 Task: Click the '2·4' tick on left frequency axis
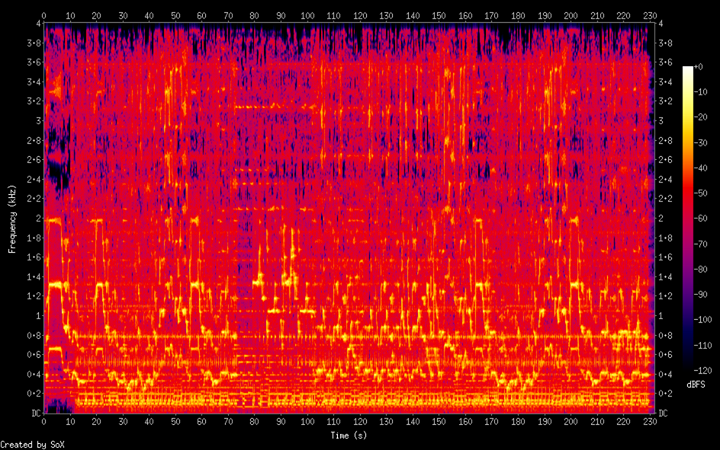[x=34, y=180]
